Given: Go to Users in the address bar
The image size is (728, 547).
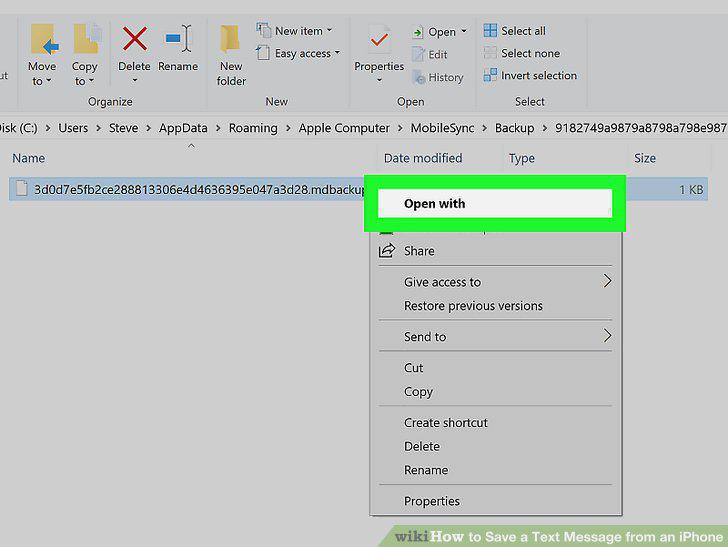Looking at the screenshot, I should point(73,128).
